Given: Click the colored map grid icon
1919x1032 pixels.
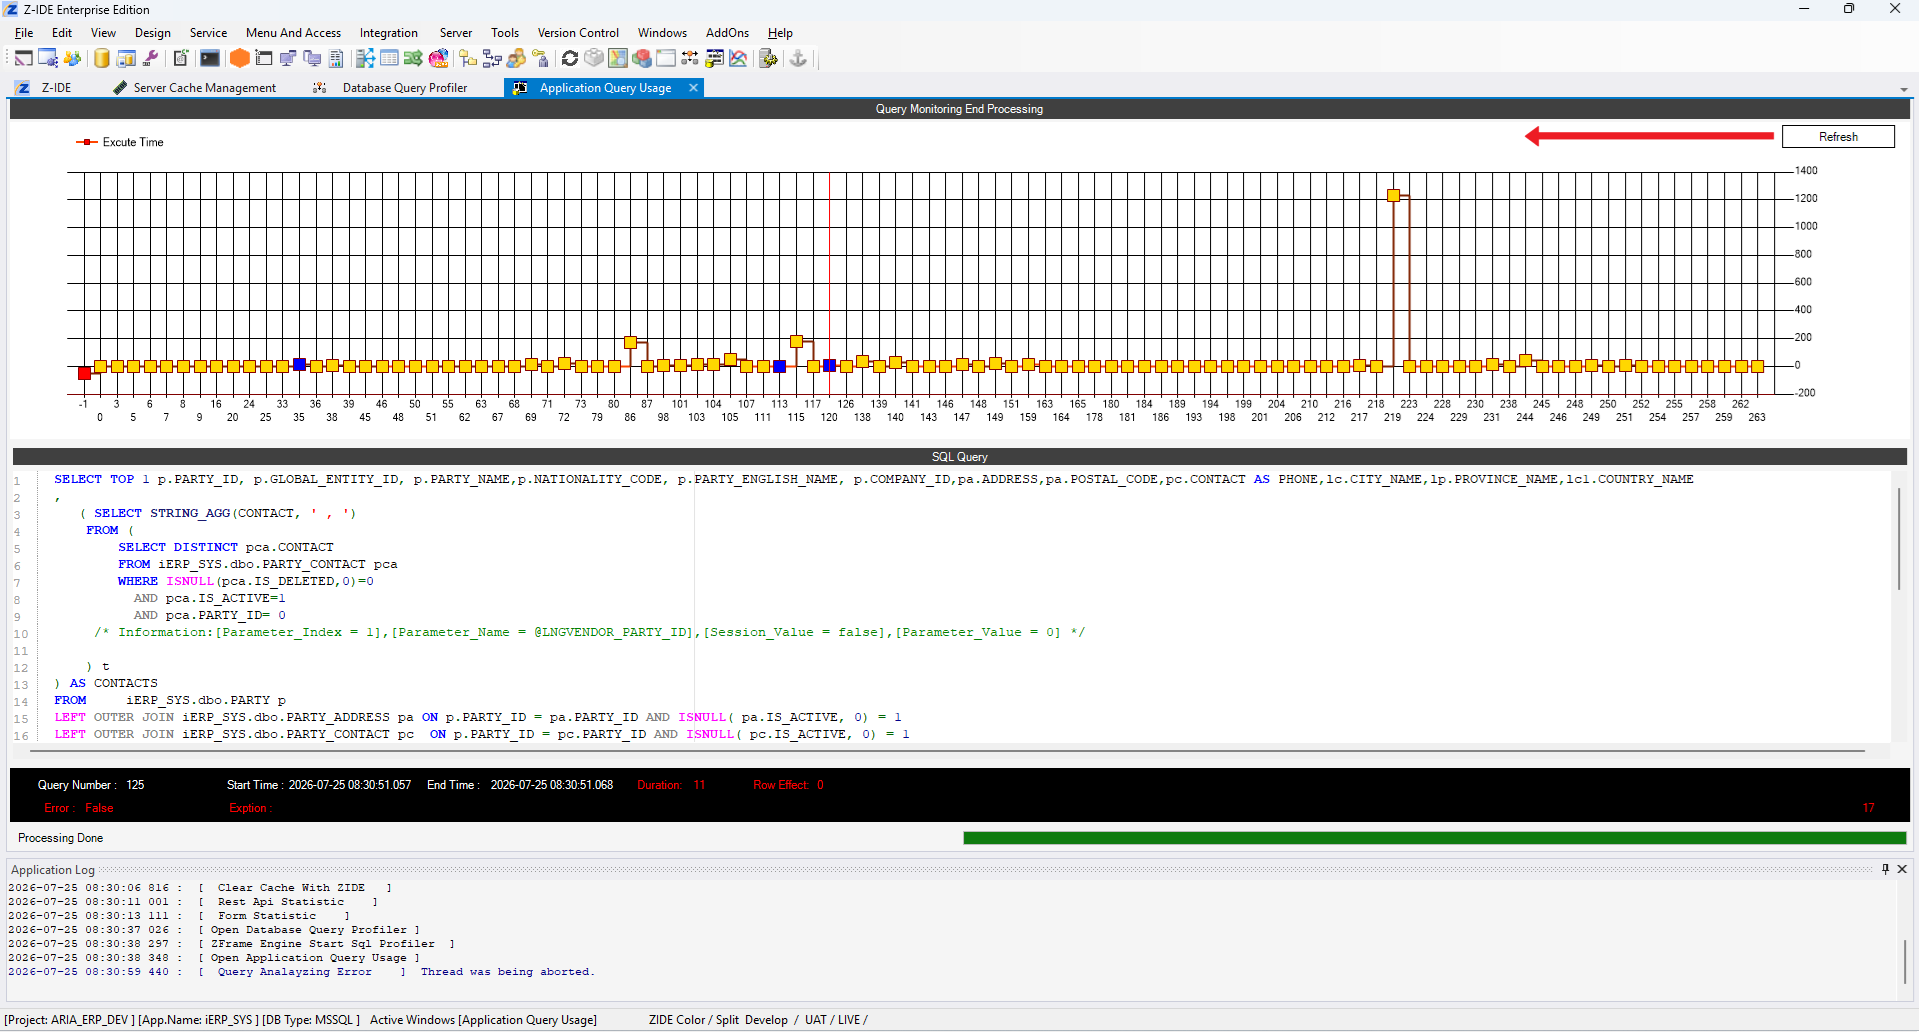Looking at the screenshot, I should [618, 58].
